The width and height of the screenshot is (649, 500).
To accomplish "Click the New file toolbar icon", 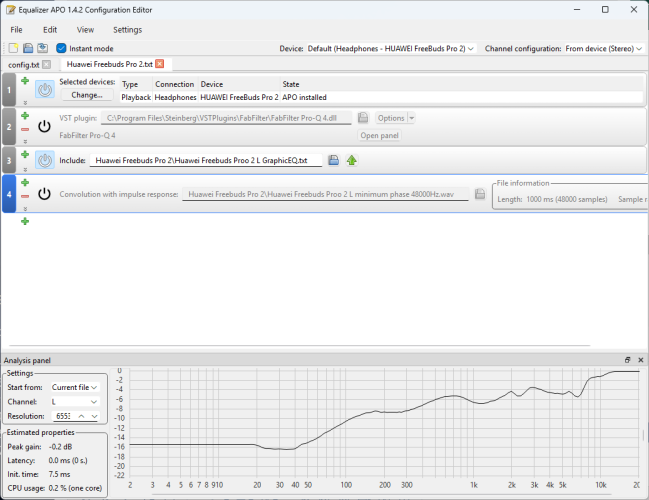I will [13, 48].
